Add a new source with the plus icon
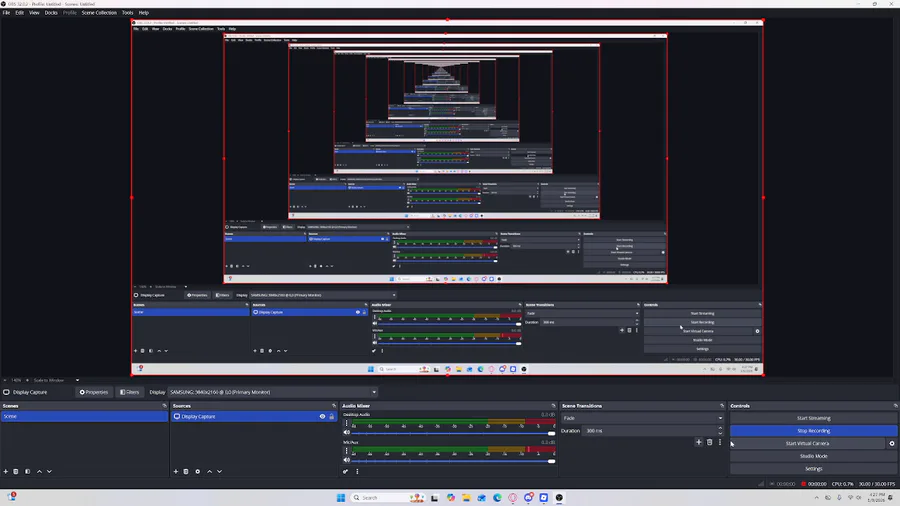 pyautogui.click(x=176, y=472)
